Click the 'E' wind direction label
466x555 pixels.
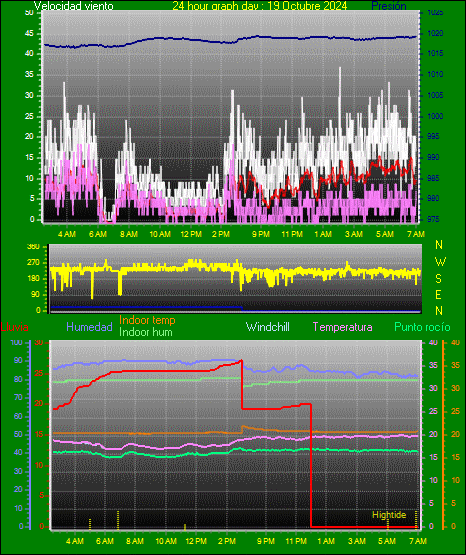438,295
